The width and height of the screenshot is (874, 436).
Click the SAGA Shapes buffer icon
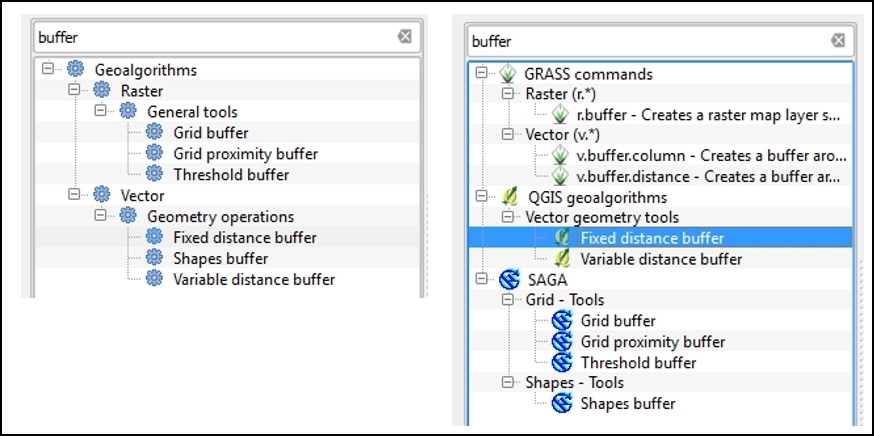[x=561, y=403]
